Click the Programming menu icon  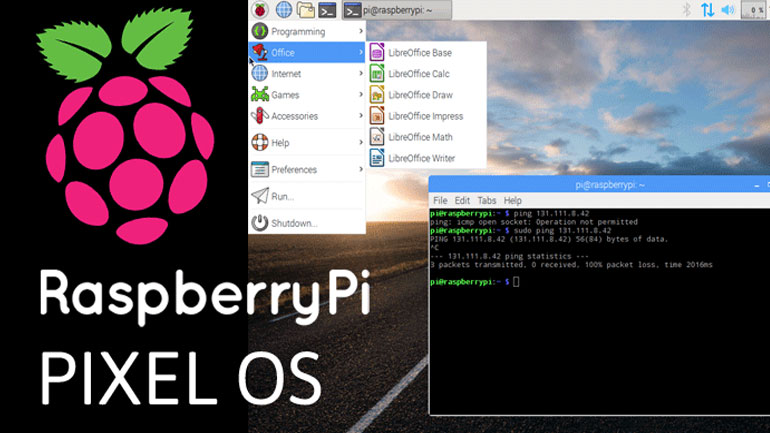260,31
